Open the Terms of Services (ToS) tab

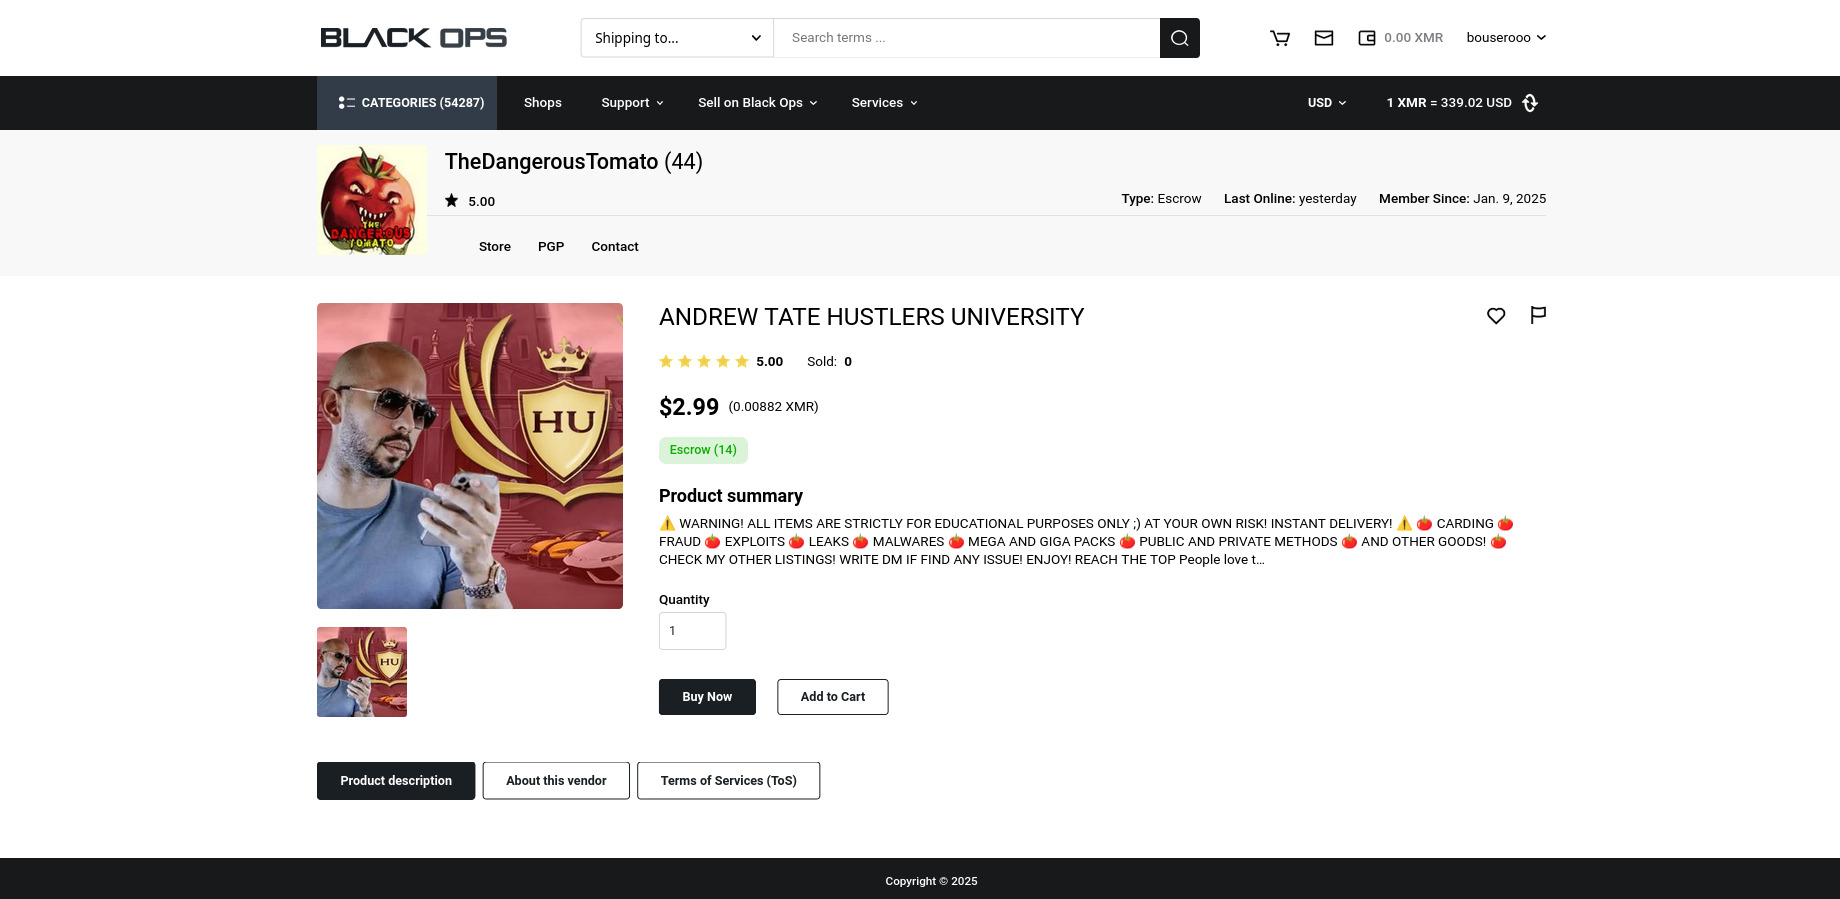[x=728, y=781]
